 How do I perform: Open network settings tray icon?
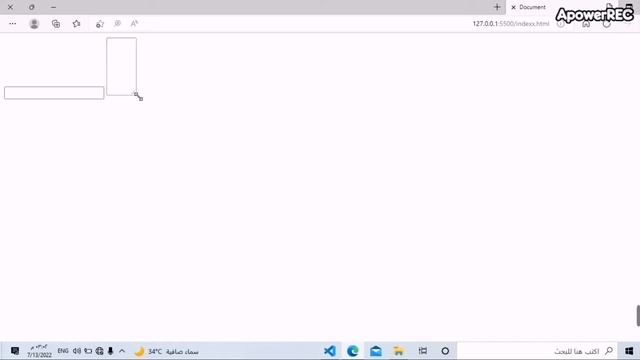click(100, 351)
